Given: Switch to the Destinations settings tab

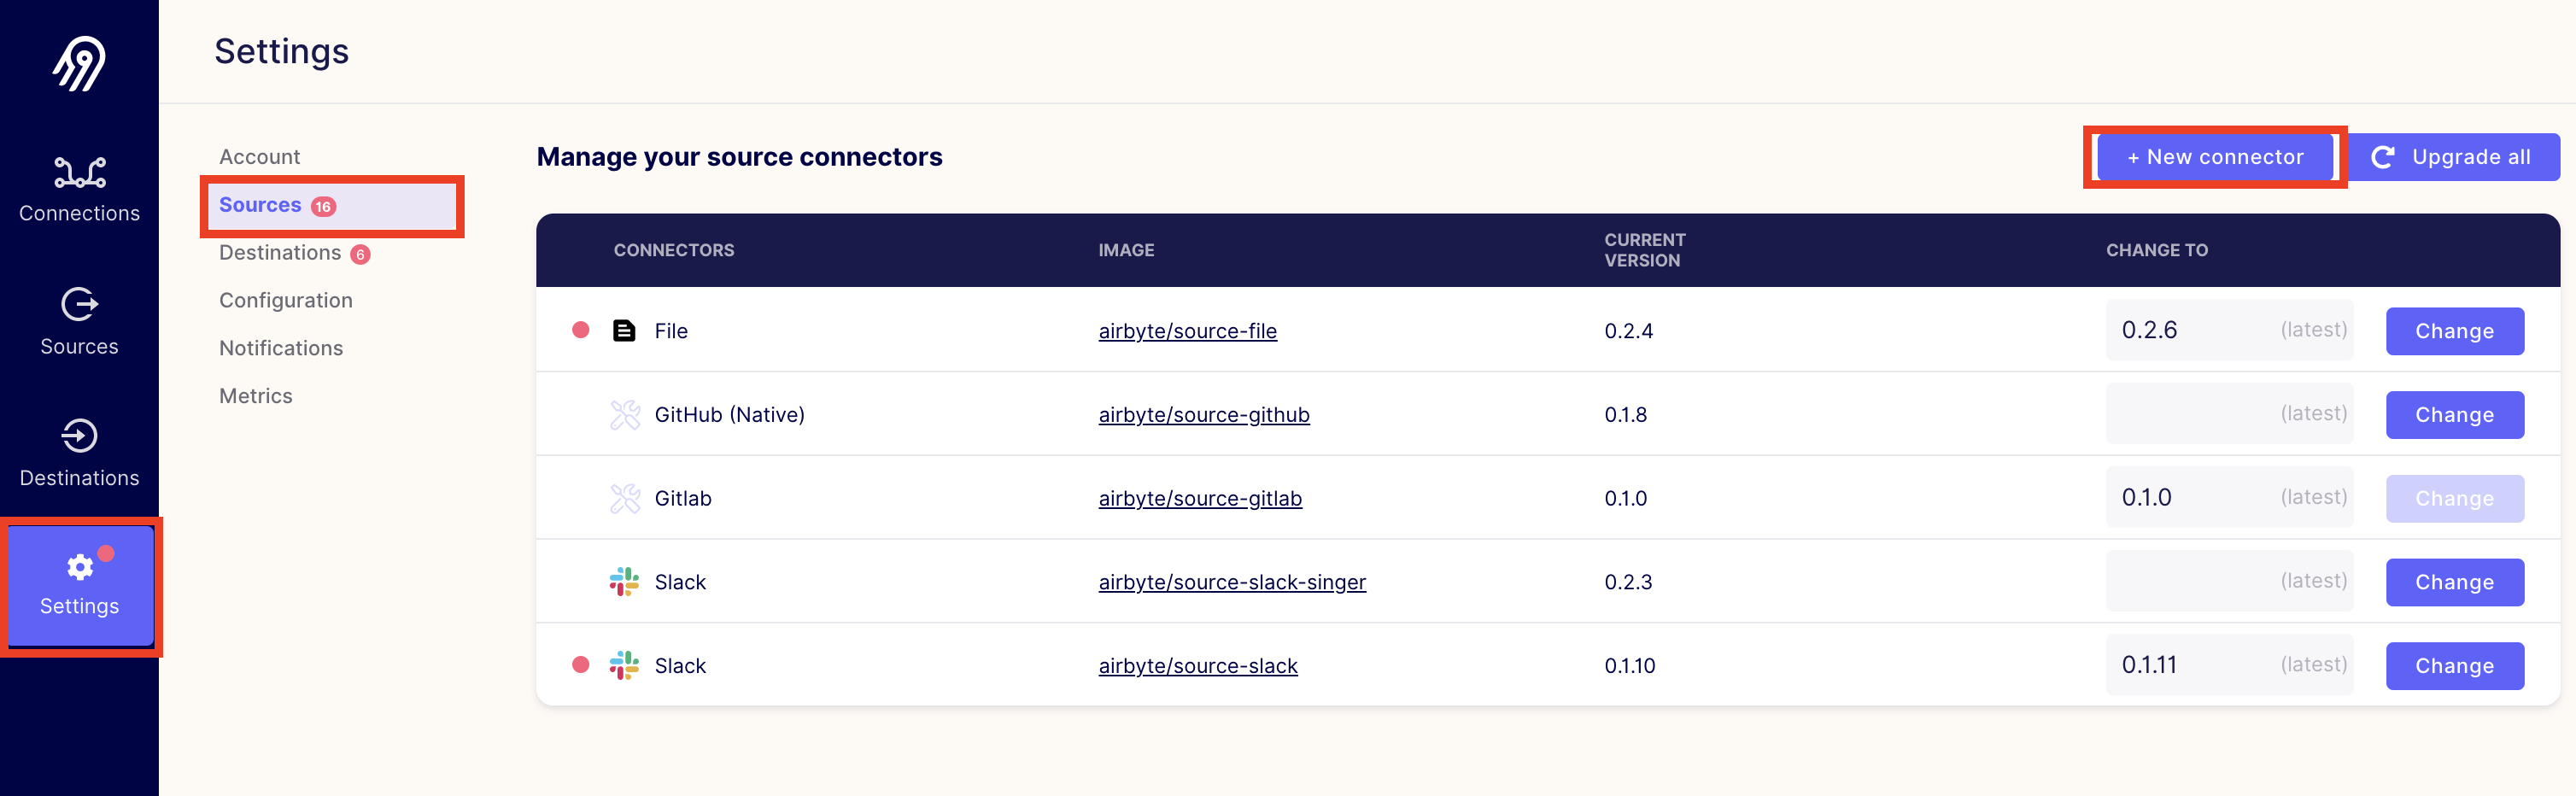Looking at the screenshot, I should tap(280, 252).
